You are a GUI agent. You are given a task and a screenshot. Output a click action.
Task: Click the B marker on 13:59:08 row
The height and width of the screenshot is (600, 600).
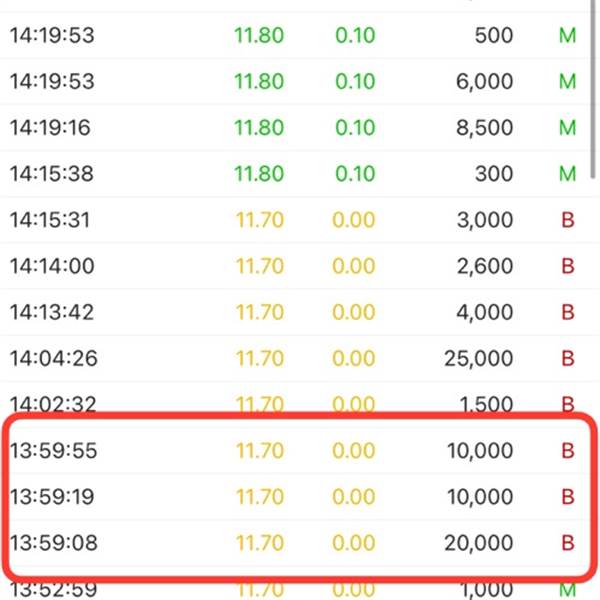pos(568,543)
